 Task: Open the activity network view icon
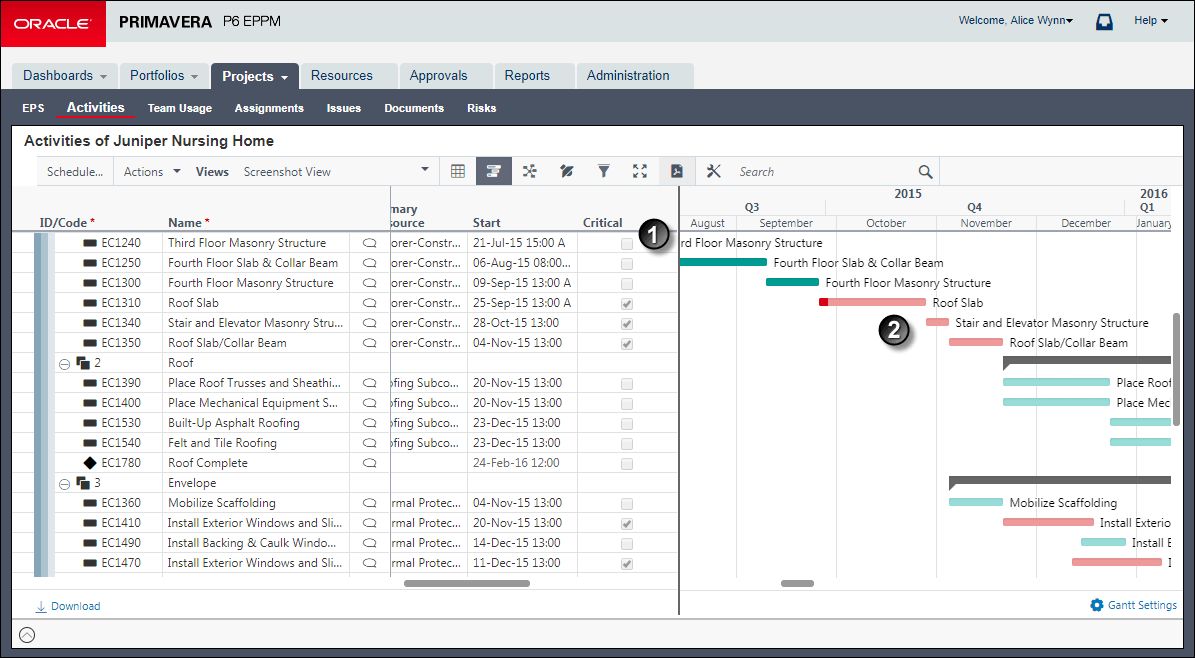point(530,172)
